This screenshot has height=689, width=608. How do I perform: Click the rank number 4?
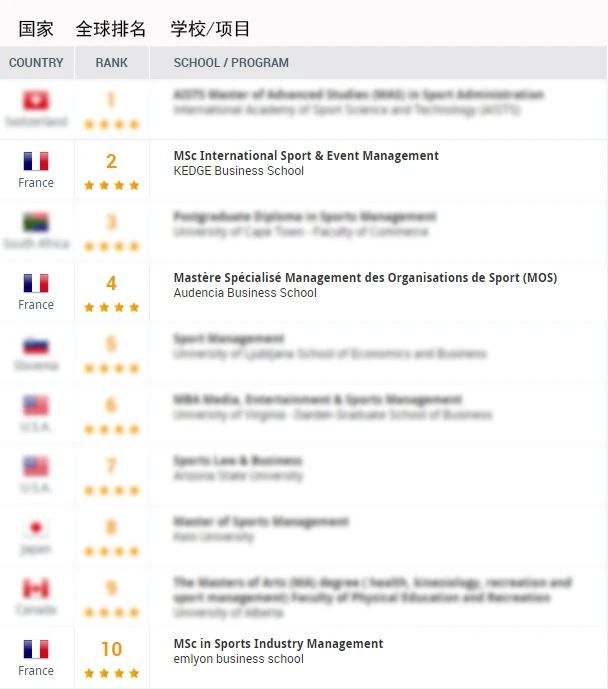112,283
